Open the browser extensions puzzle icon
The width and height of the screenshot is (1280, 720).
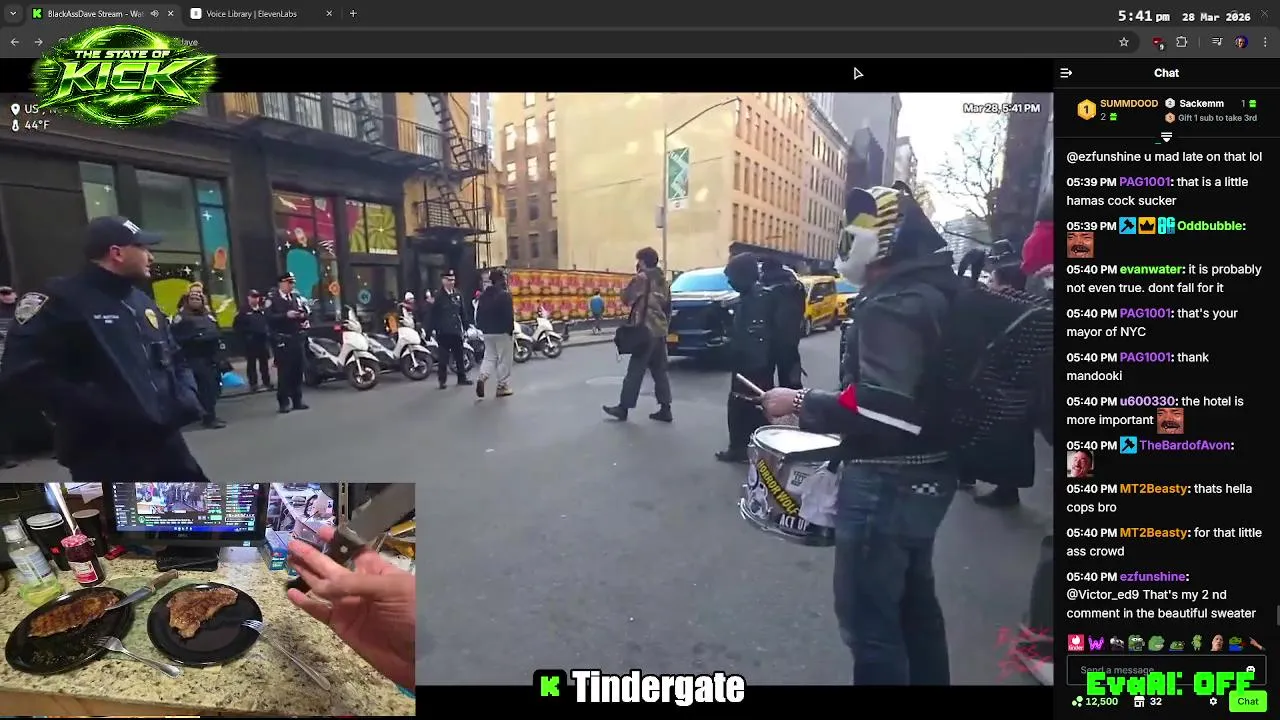pyautogui.click(x=1182, y=42)
